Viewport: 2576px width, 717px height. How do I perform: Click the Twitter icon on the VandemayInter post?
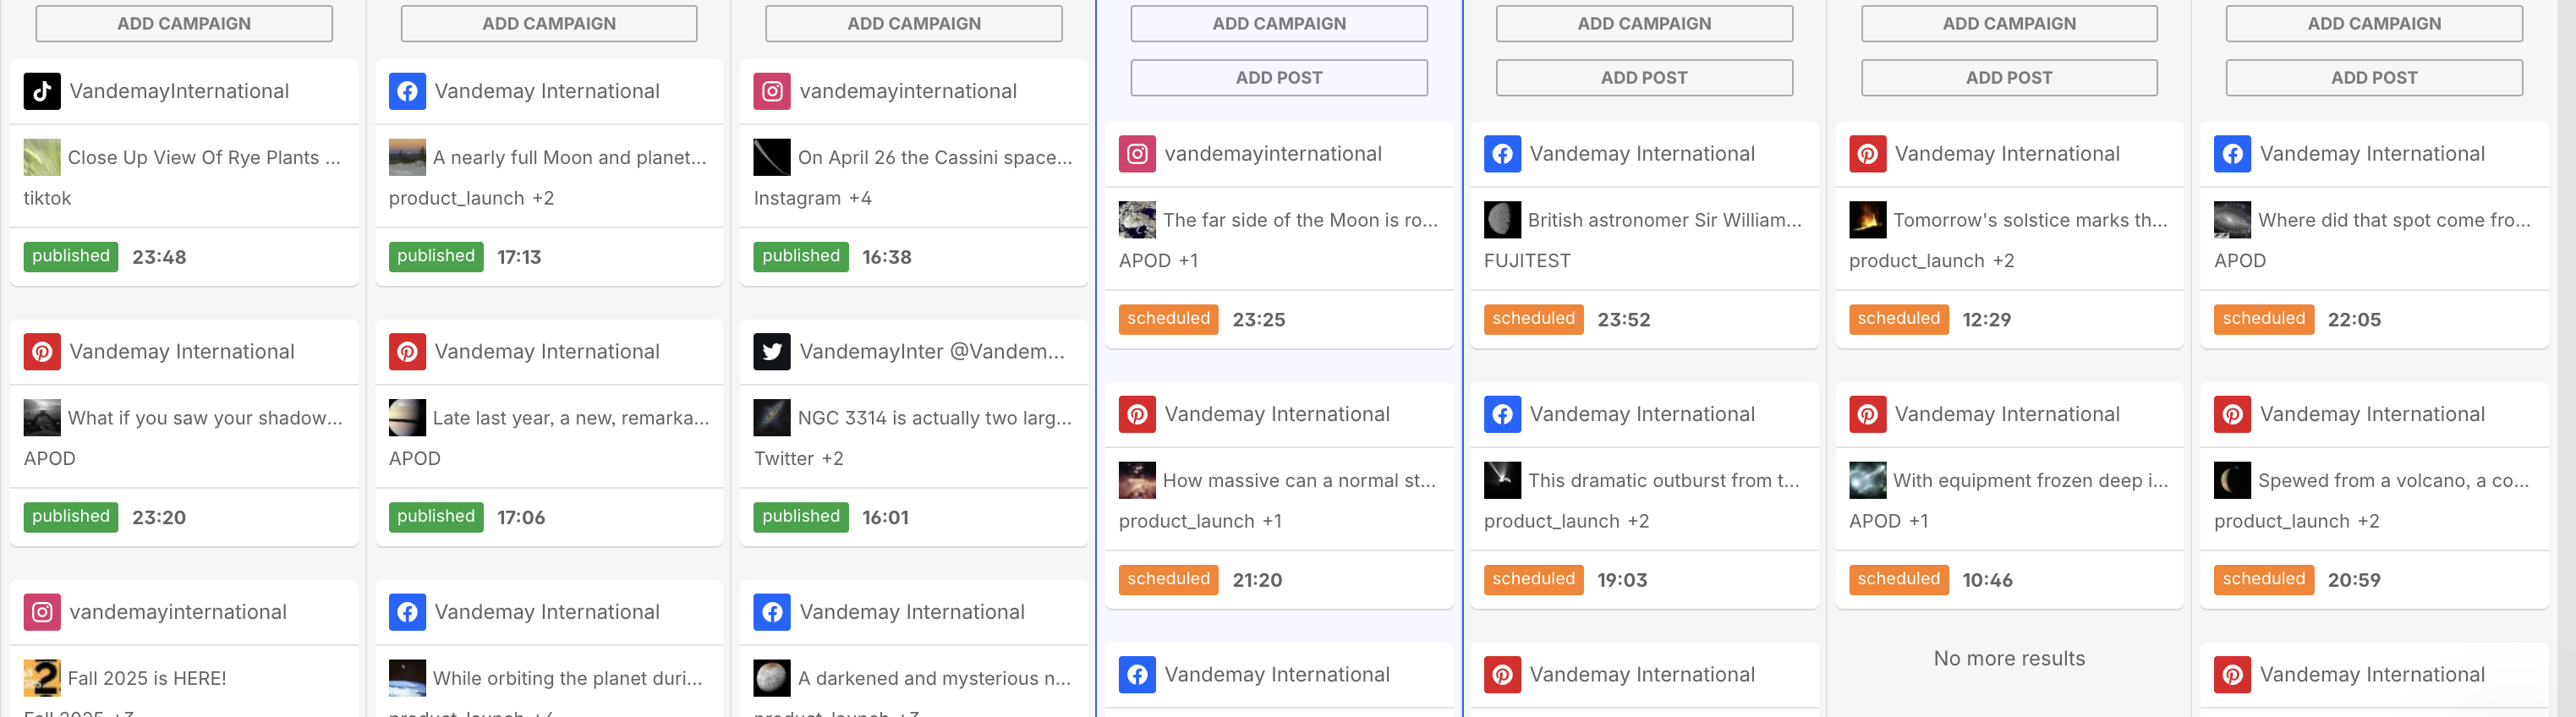[x=771, y=351]
